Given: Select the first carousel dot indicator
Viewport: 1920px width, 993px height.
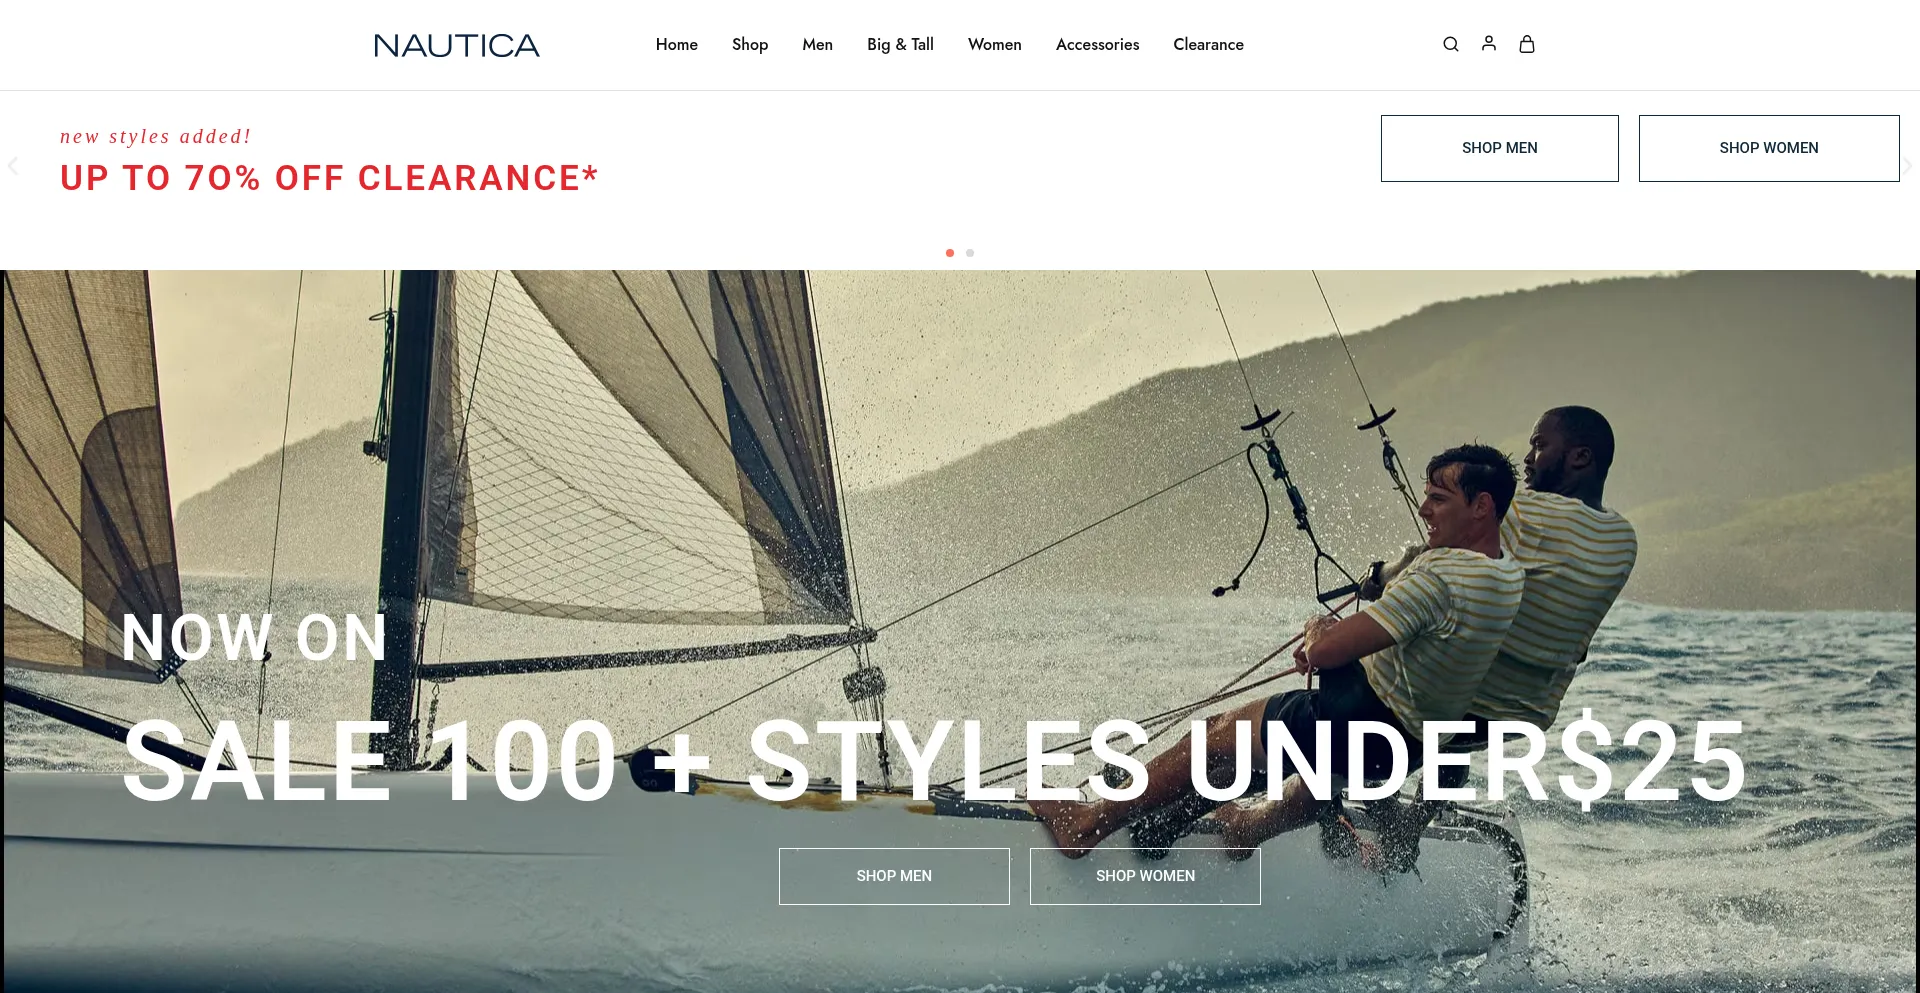Looking at the screenshot, I should click(x=950, y=253).
